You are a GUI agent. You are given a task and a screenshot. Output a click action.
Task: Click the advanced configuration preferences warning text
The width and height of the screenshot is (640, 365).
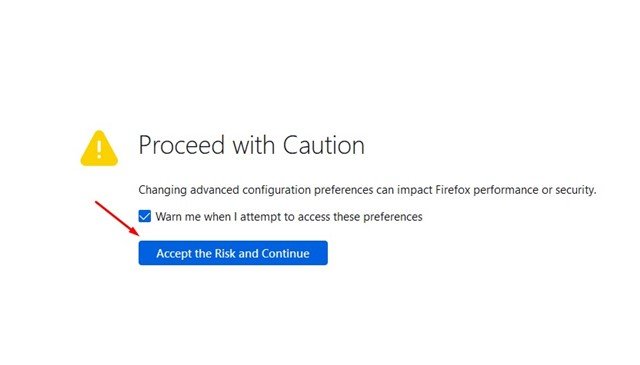(x=367, y=190)
